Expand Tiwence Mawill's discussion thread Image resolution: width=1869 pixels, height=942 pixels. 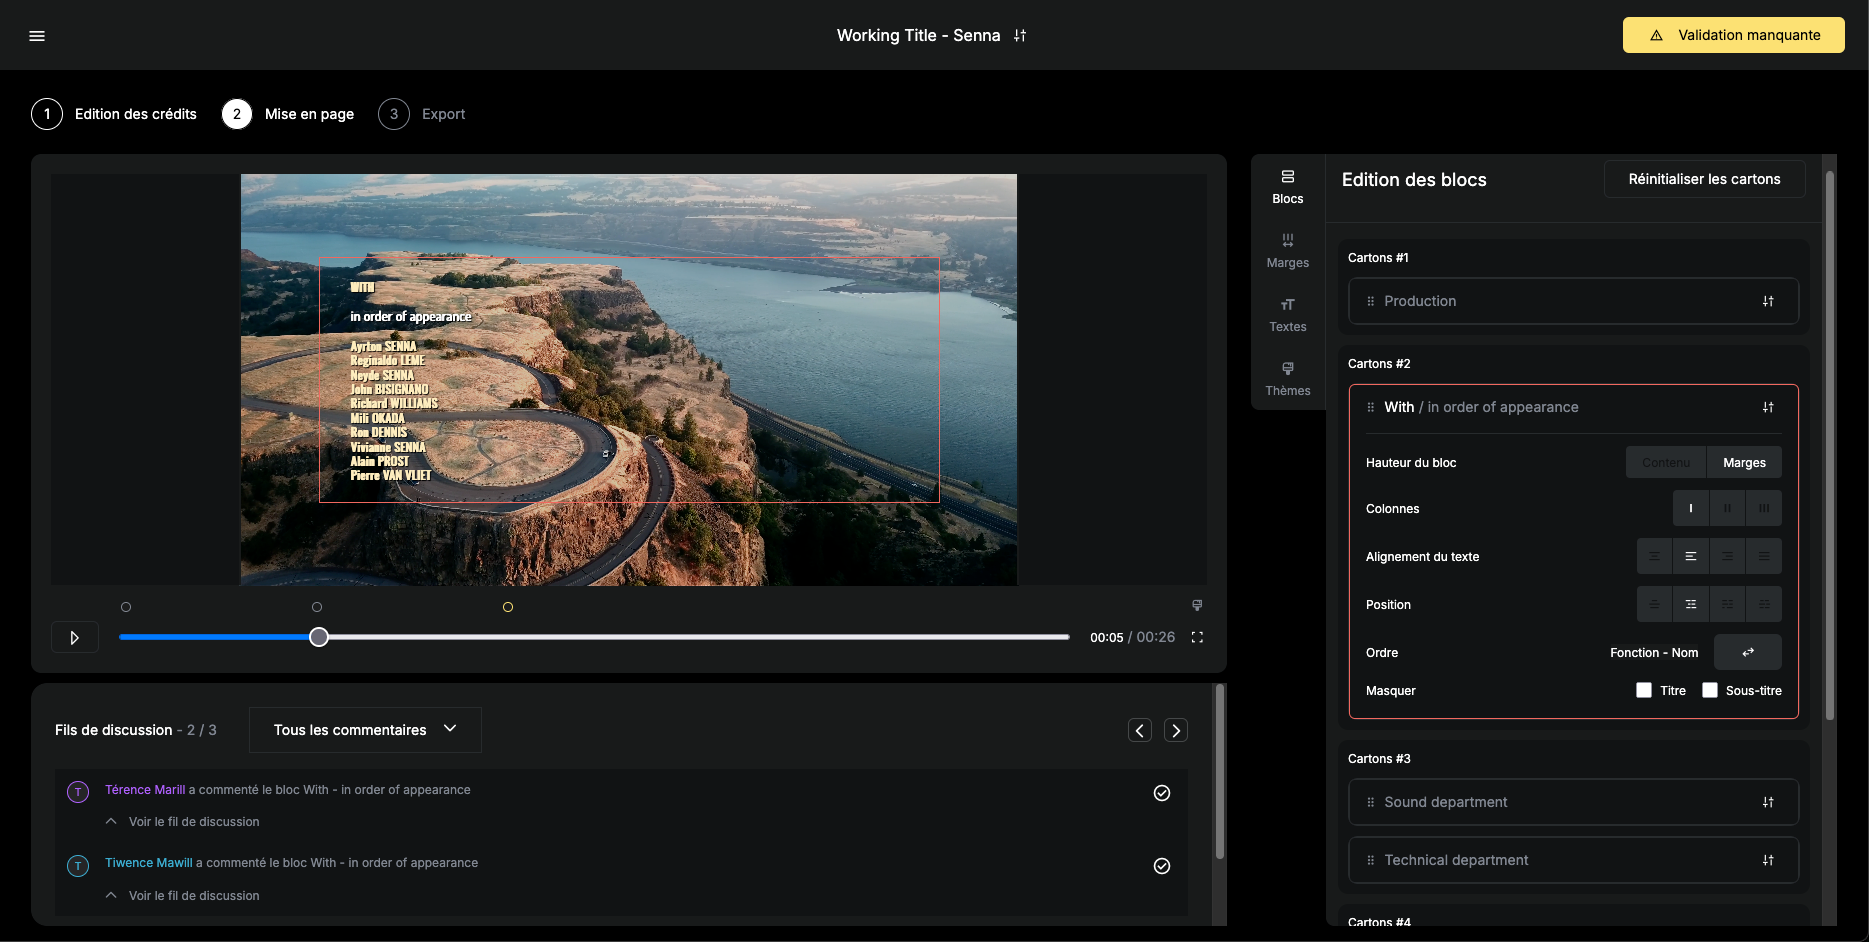(193, 895)
